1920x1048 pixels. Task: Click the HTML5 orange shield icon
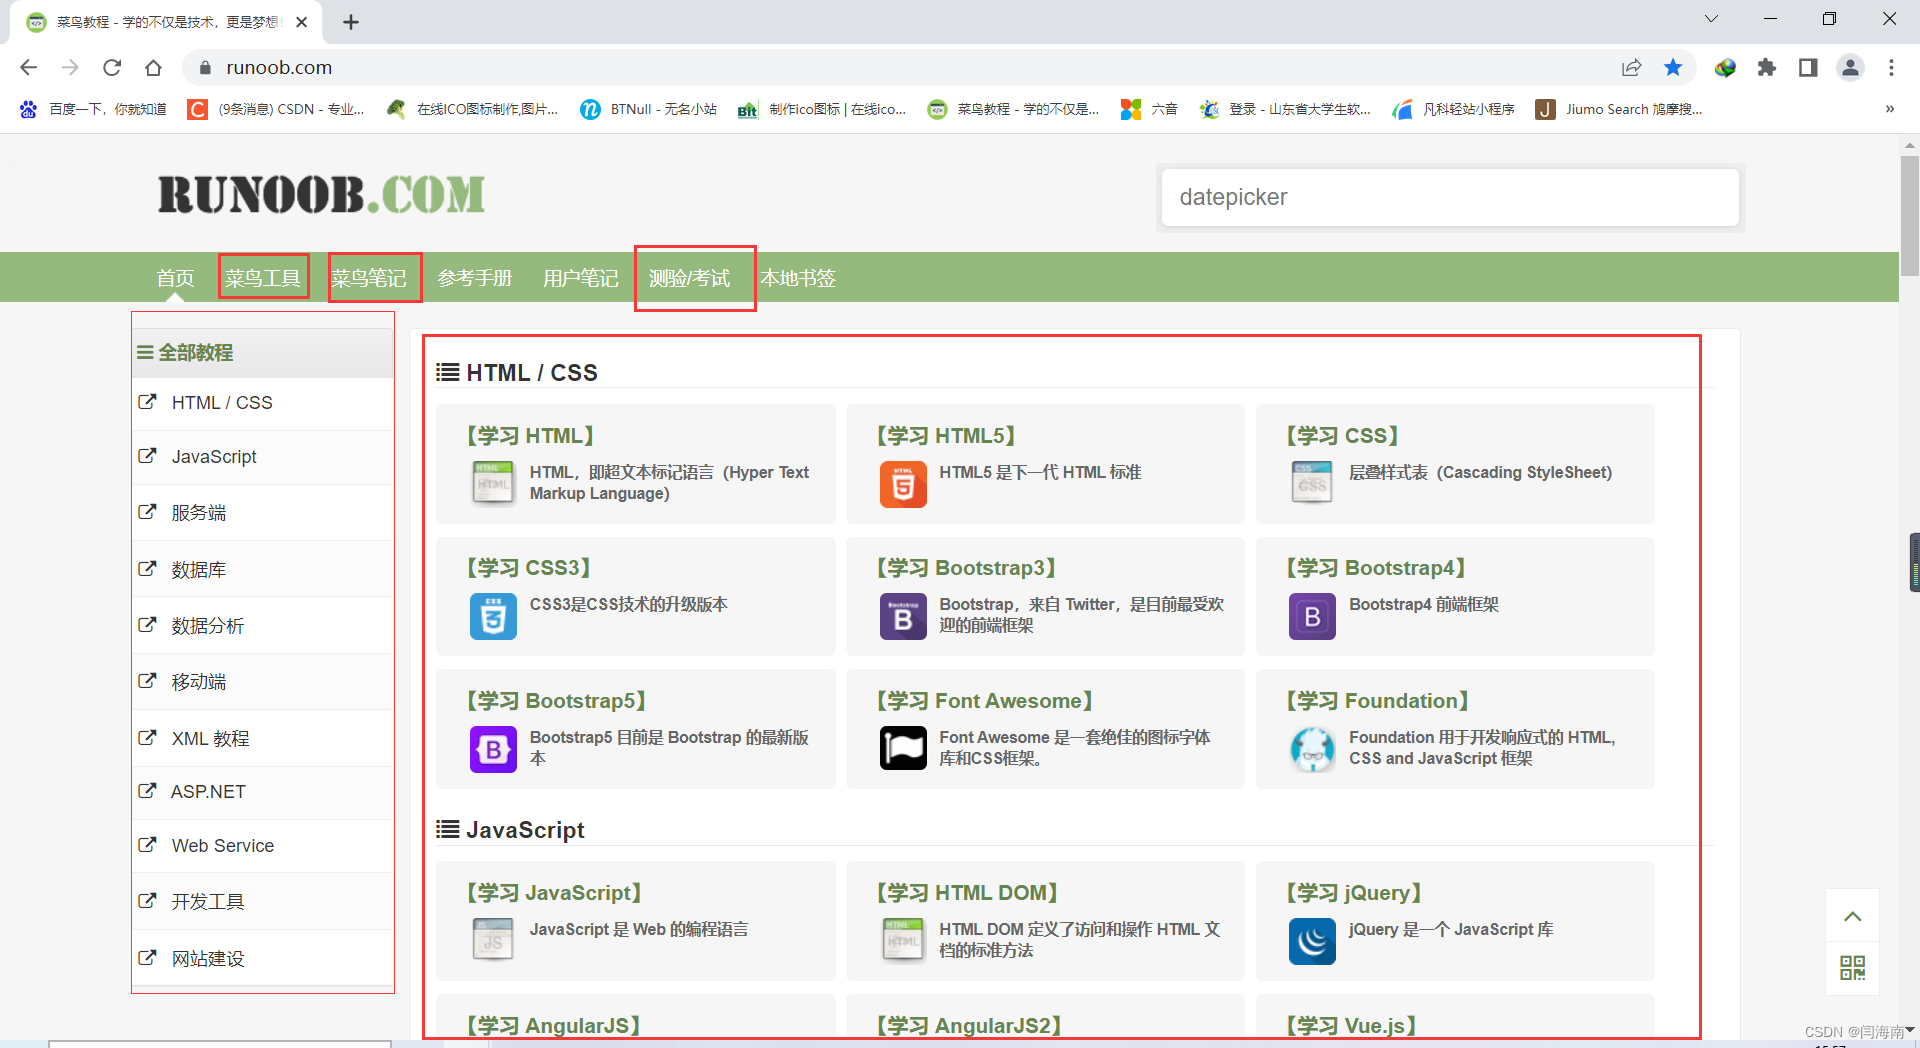click(903, 484)
